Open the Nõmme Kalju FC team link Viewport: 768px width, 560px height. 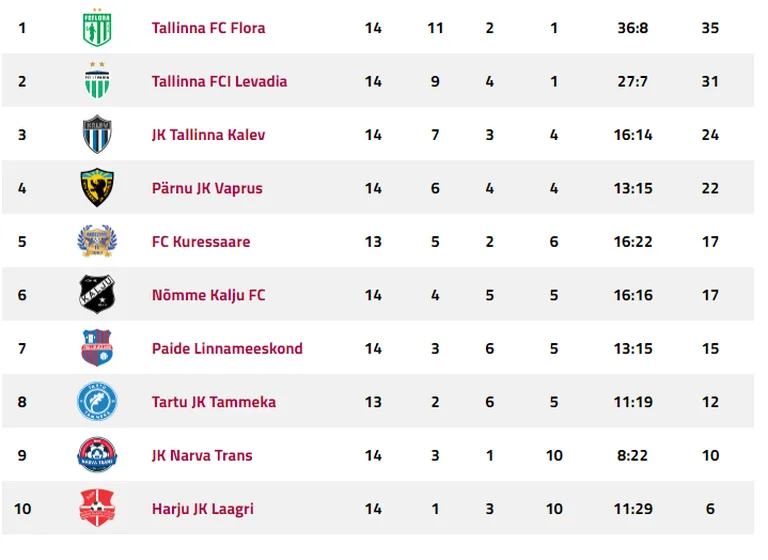tap(208, 295)
